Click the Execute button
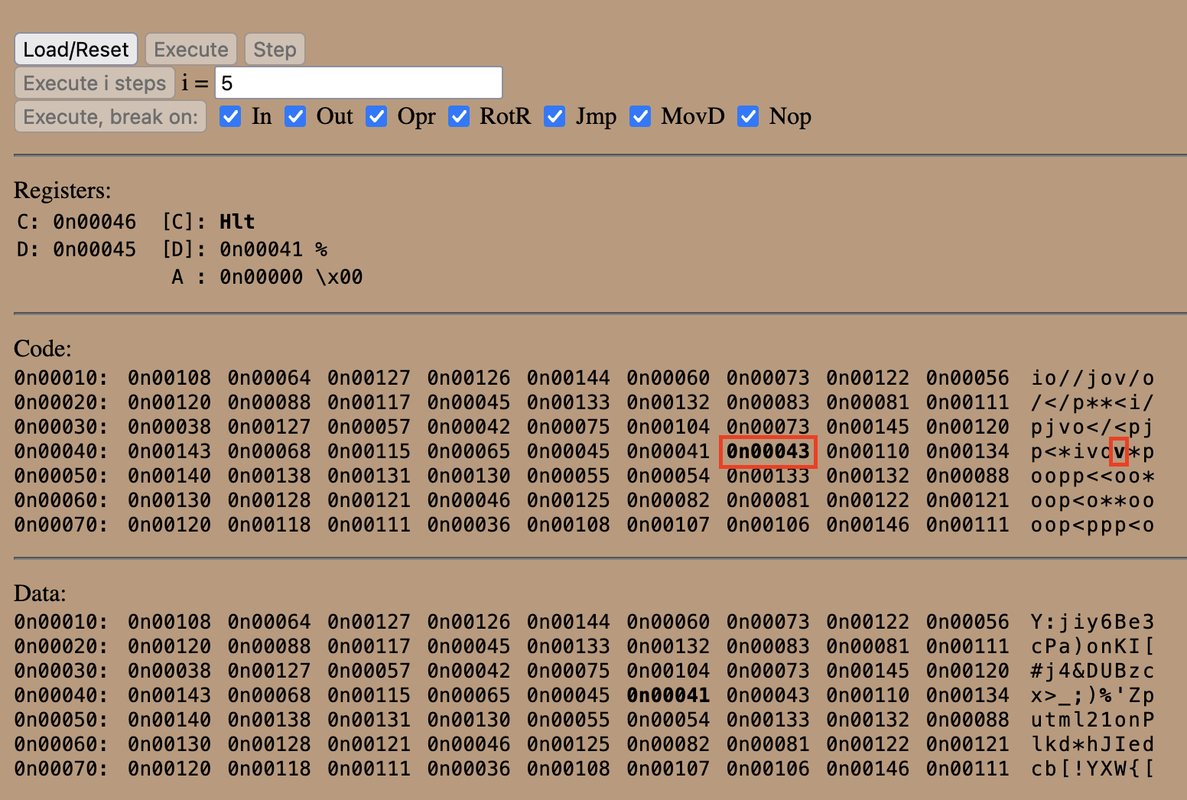The width and height of the screenshot is (1187, 800). pos(191,49)
